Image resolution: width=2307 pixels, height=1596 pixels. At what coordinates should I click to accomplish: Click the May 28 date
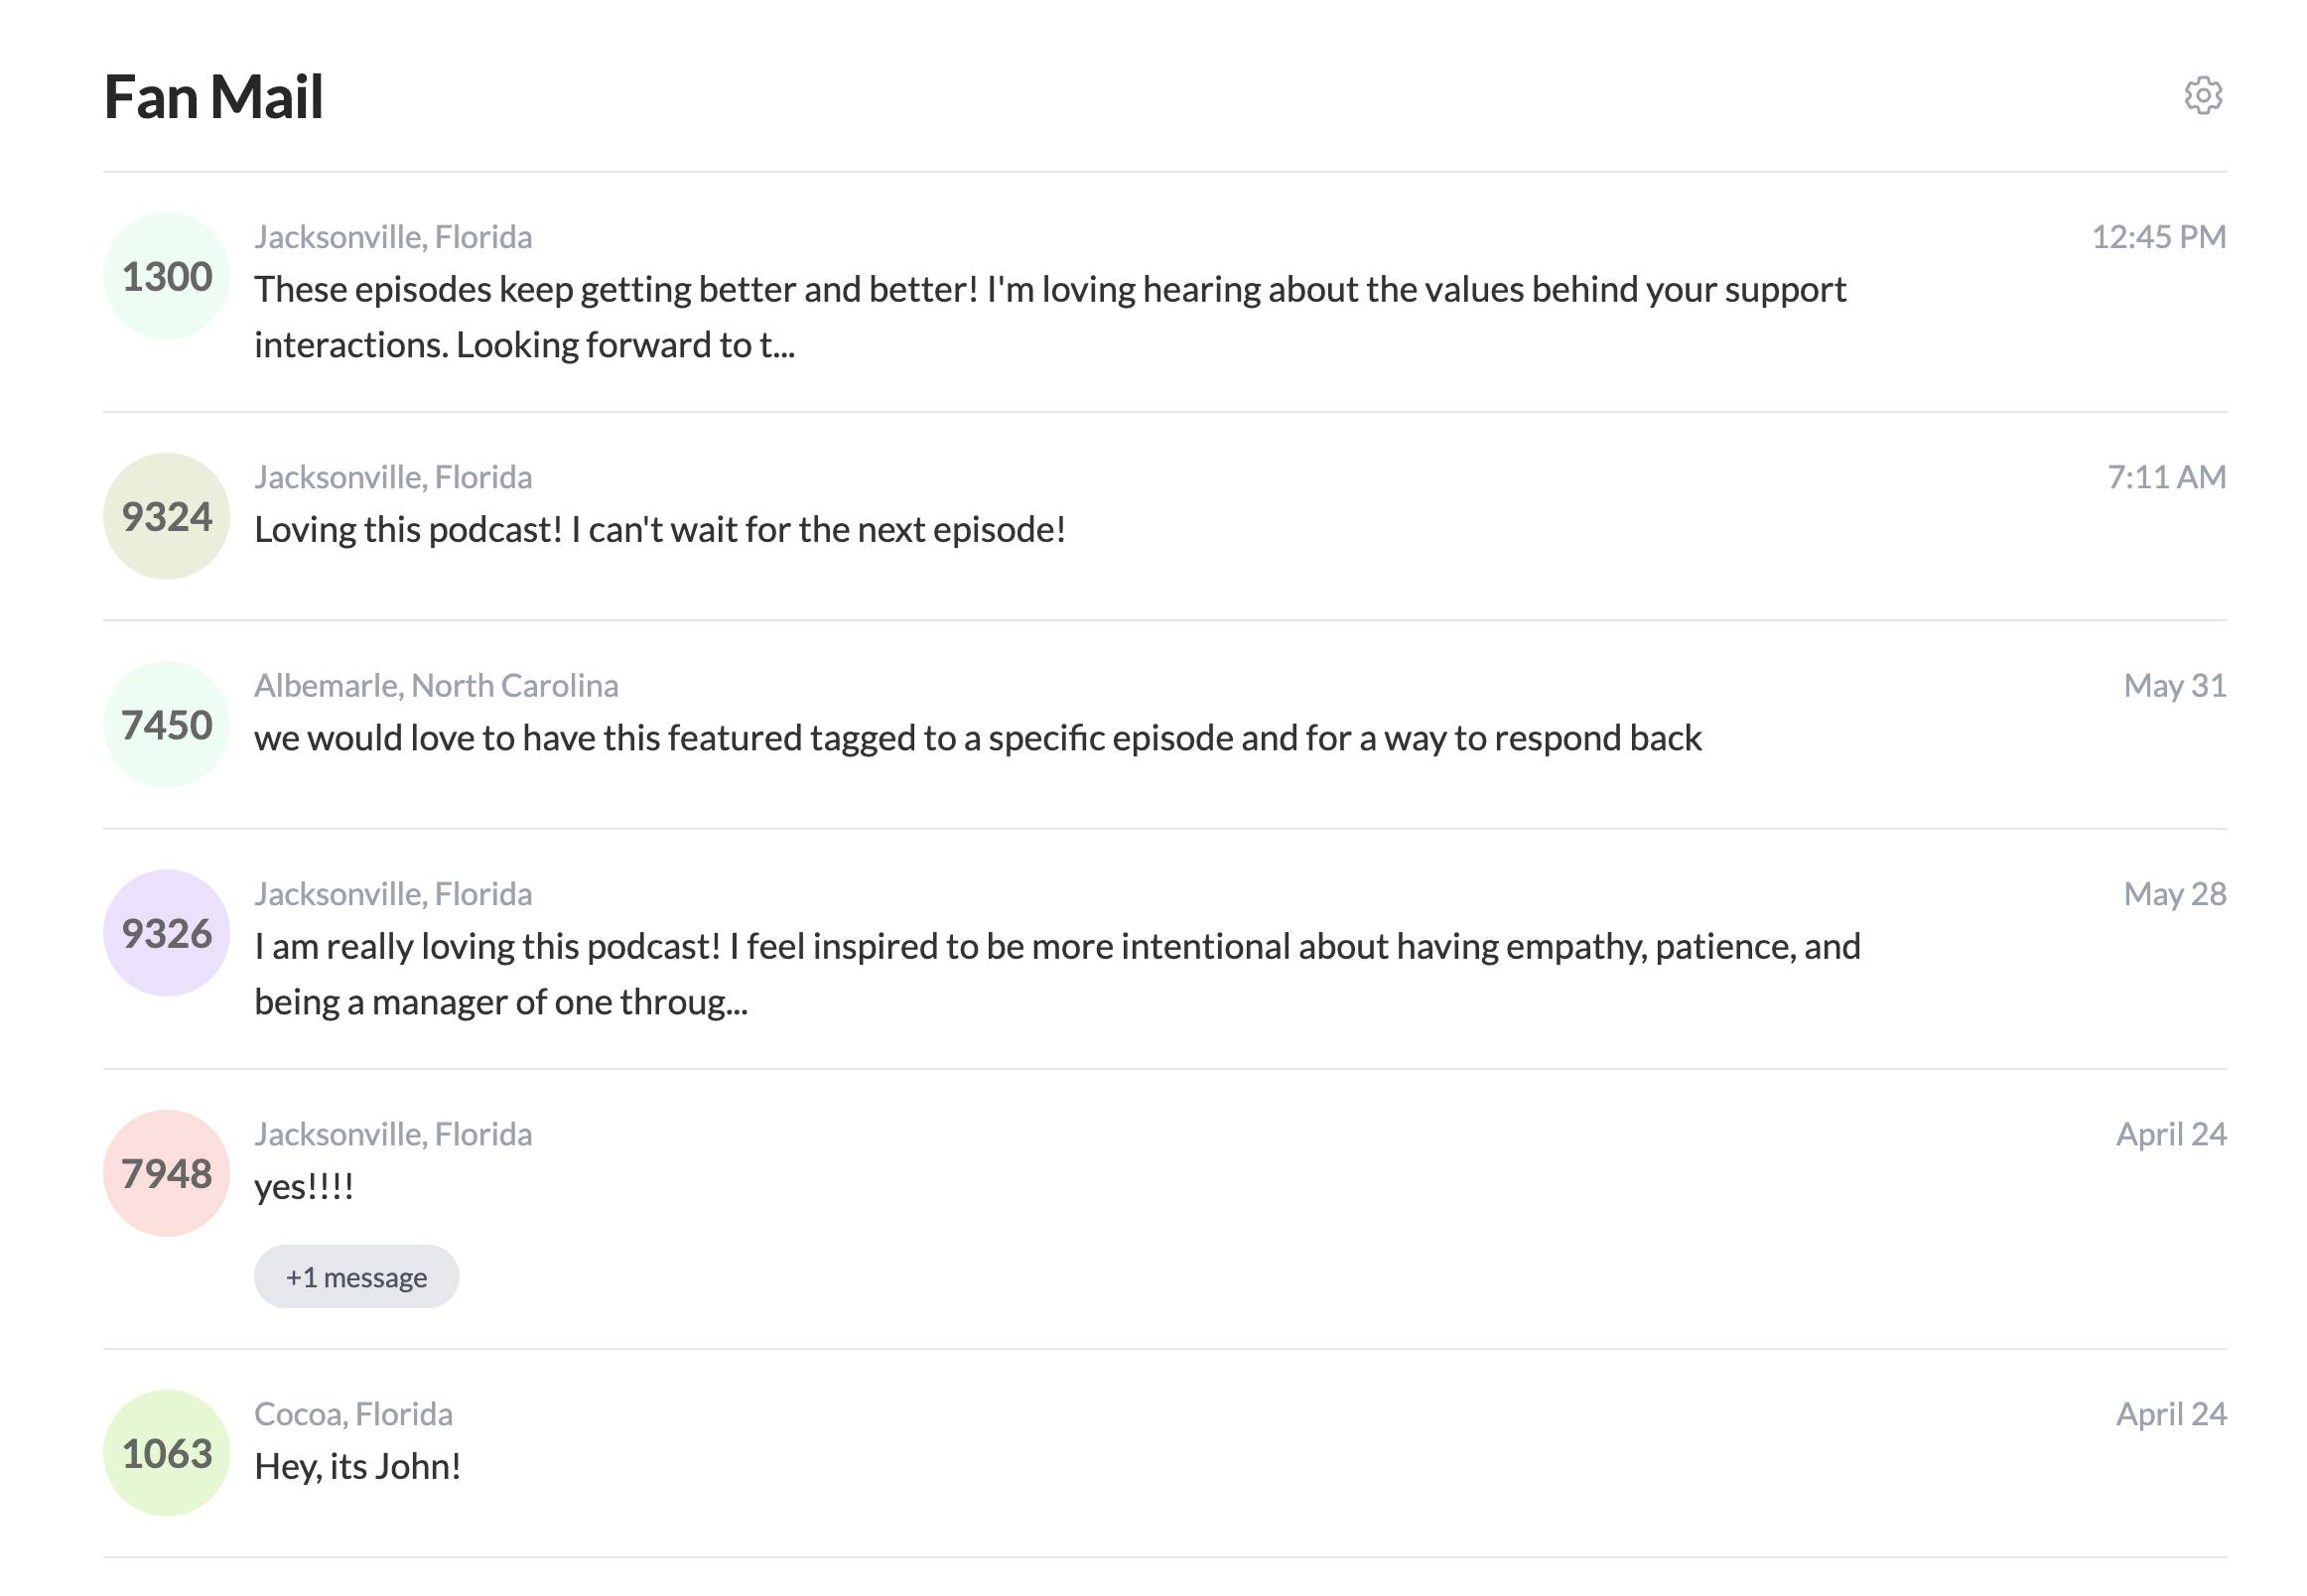[2173, 893]
